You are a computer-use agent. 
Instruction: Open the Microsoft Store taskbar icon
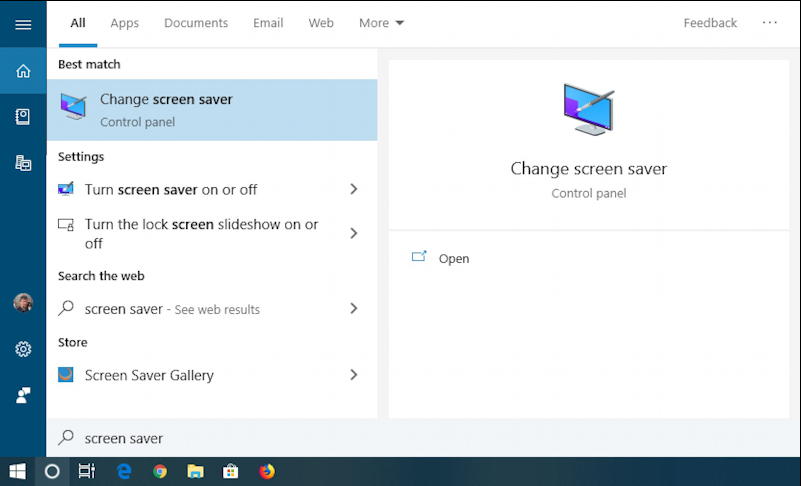[x=230, y=471]
